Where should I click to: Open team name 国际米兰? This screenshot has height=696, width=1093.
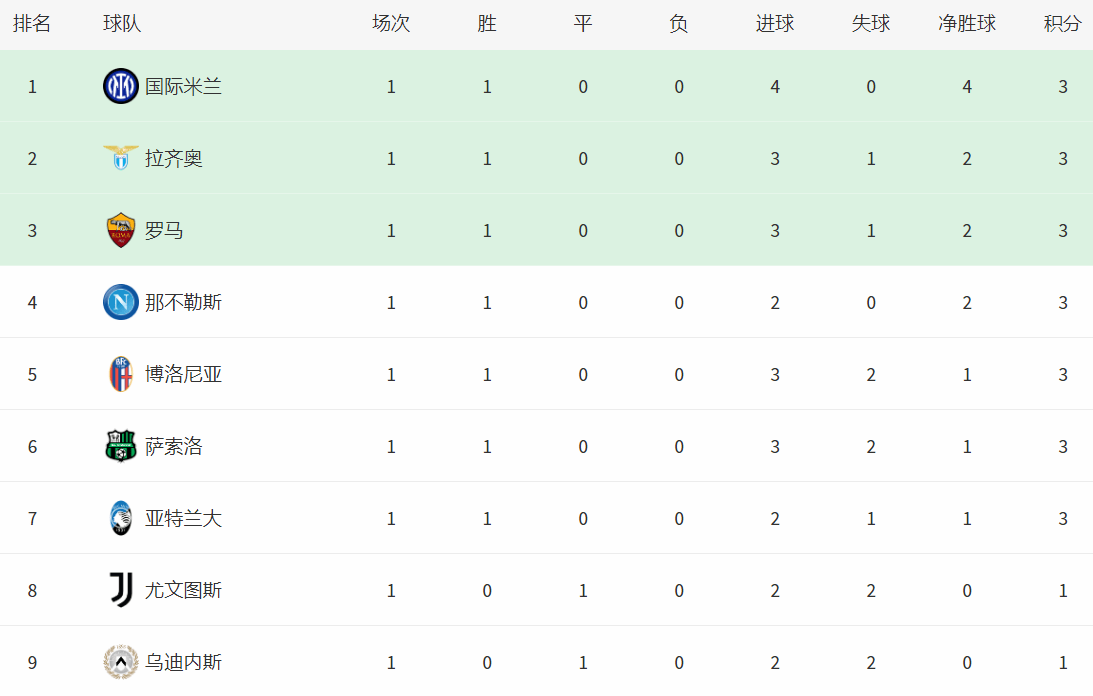point(183,86)
